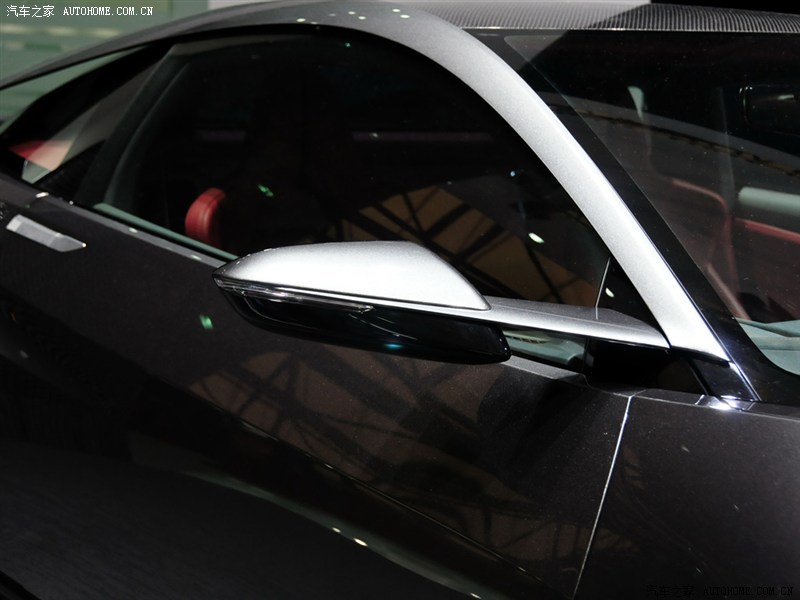Screen dimensions: 800x600
Task: Click the driver side window glass
Action: (x=350, y=140)
